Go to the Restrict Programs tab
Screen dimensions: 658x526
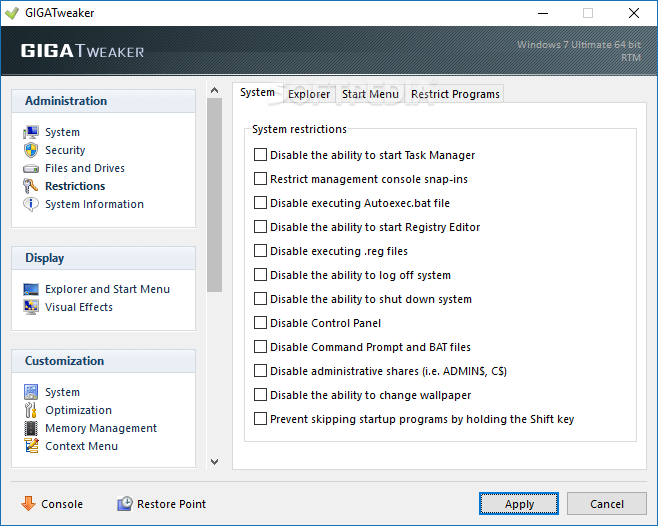coord(455,94)
